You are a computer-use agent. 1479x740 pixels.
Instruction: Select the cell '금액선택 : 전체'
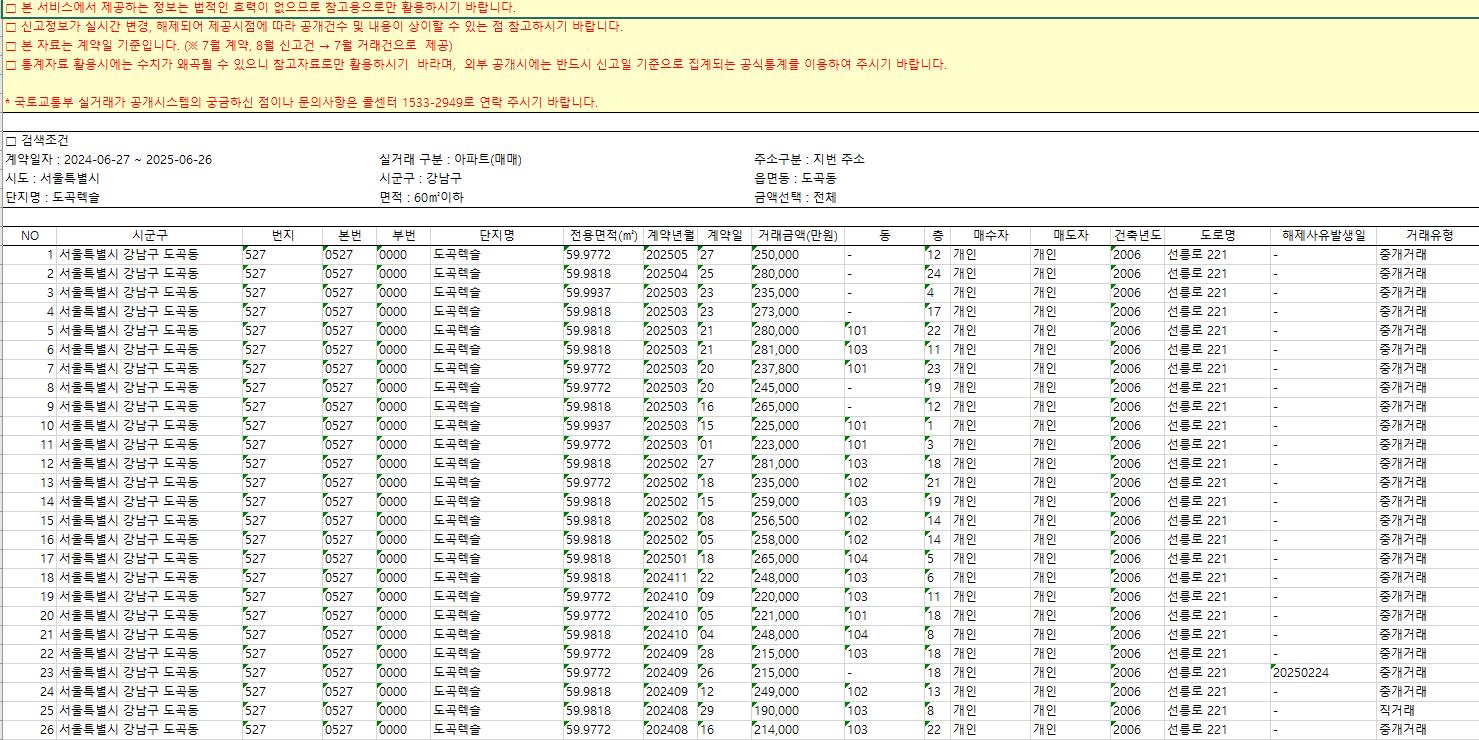tap(795, 198)
